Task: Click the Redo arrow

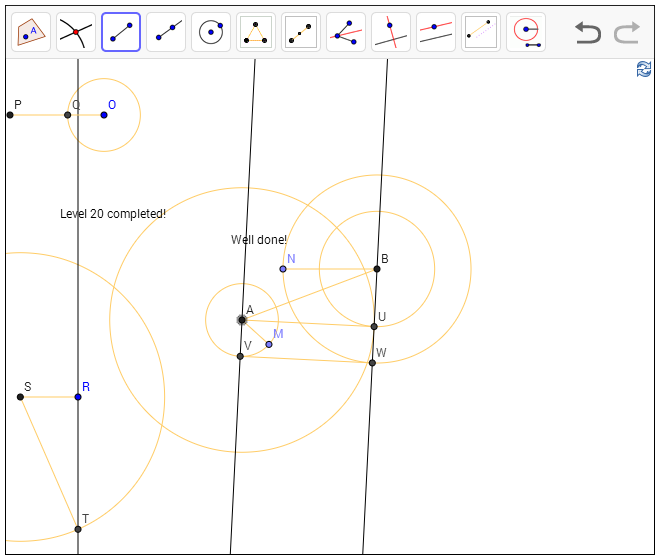Action: point(627,33)
